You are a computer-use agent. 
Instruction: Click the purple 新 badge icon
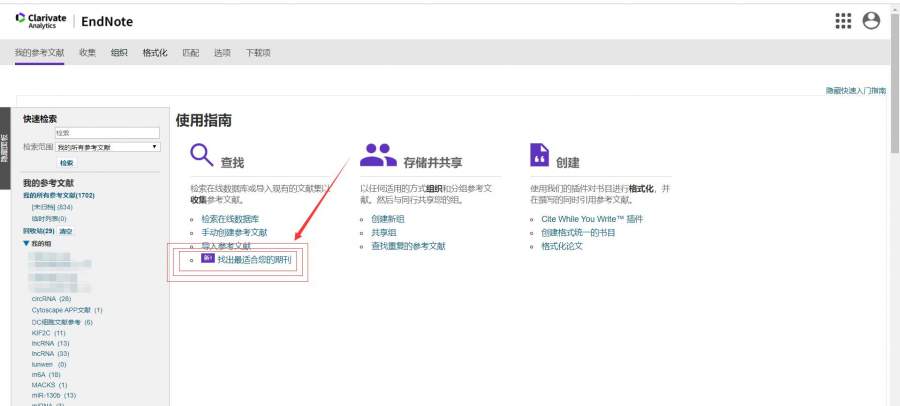coord(207,258)
